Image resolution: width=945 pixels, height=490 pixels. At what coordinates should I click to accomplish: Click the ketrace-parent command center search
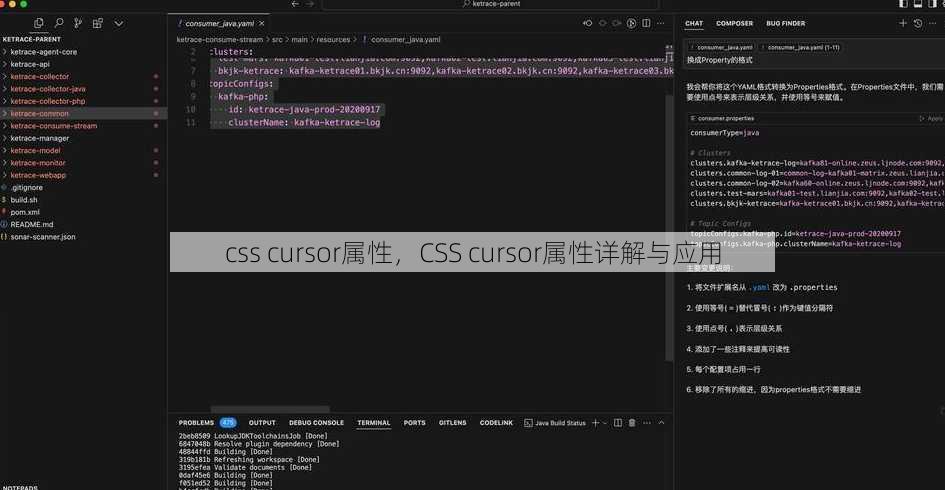(x=490, y=4)
